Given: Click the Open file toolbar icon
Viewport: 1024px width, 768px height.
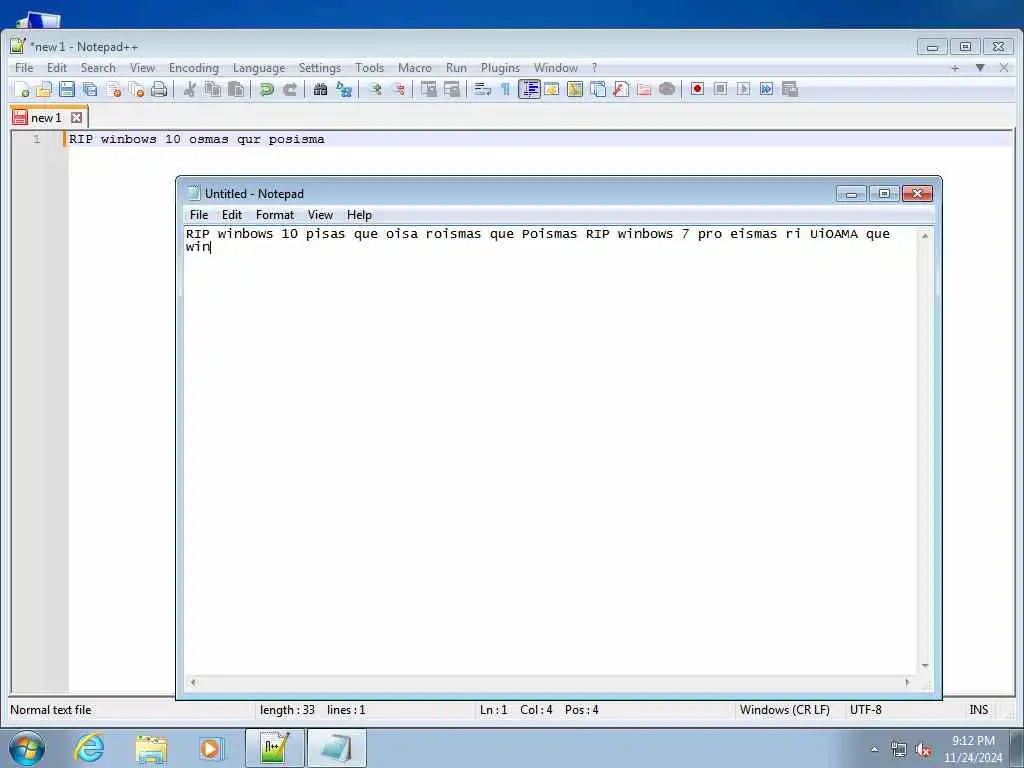Looking at the screenshot, I should tap(44, 89).
